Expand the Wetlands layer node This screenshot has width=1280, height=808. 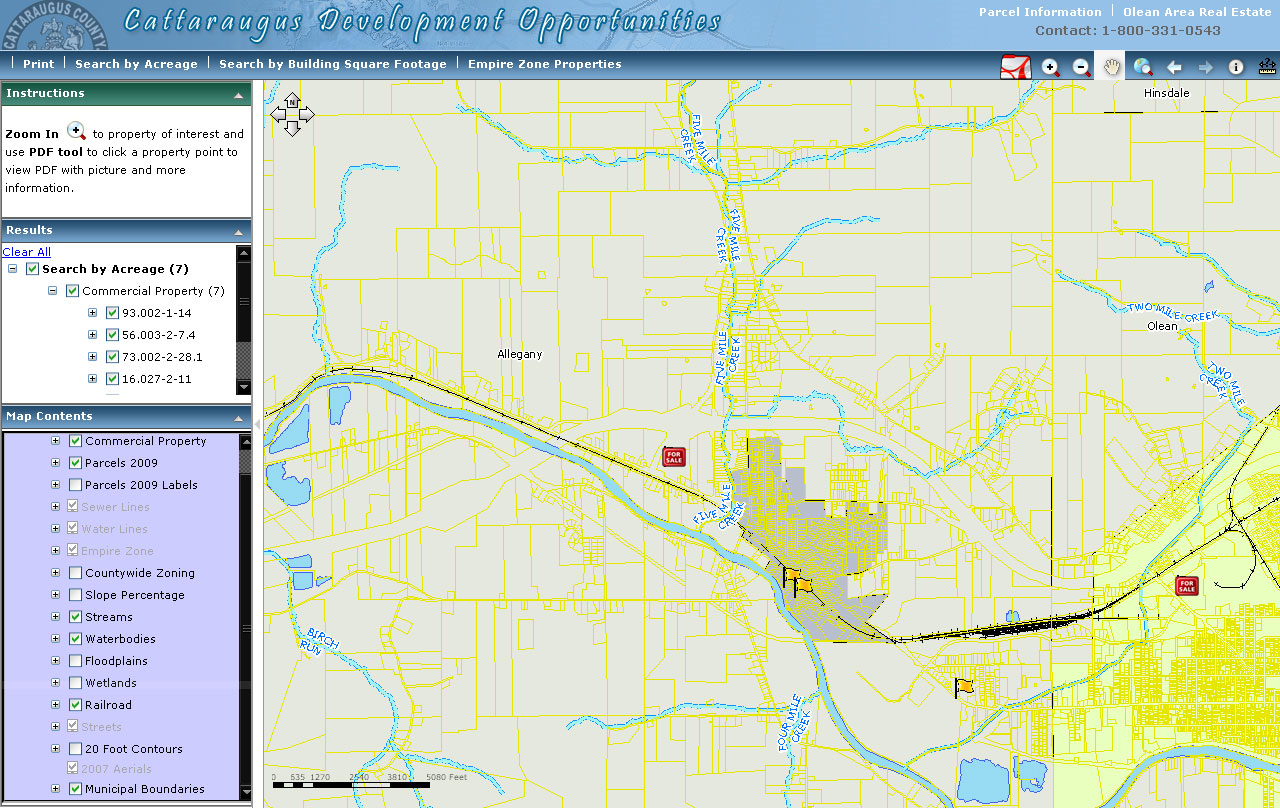click(56, 683)
